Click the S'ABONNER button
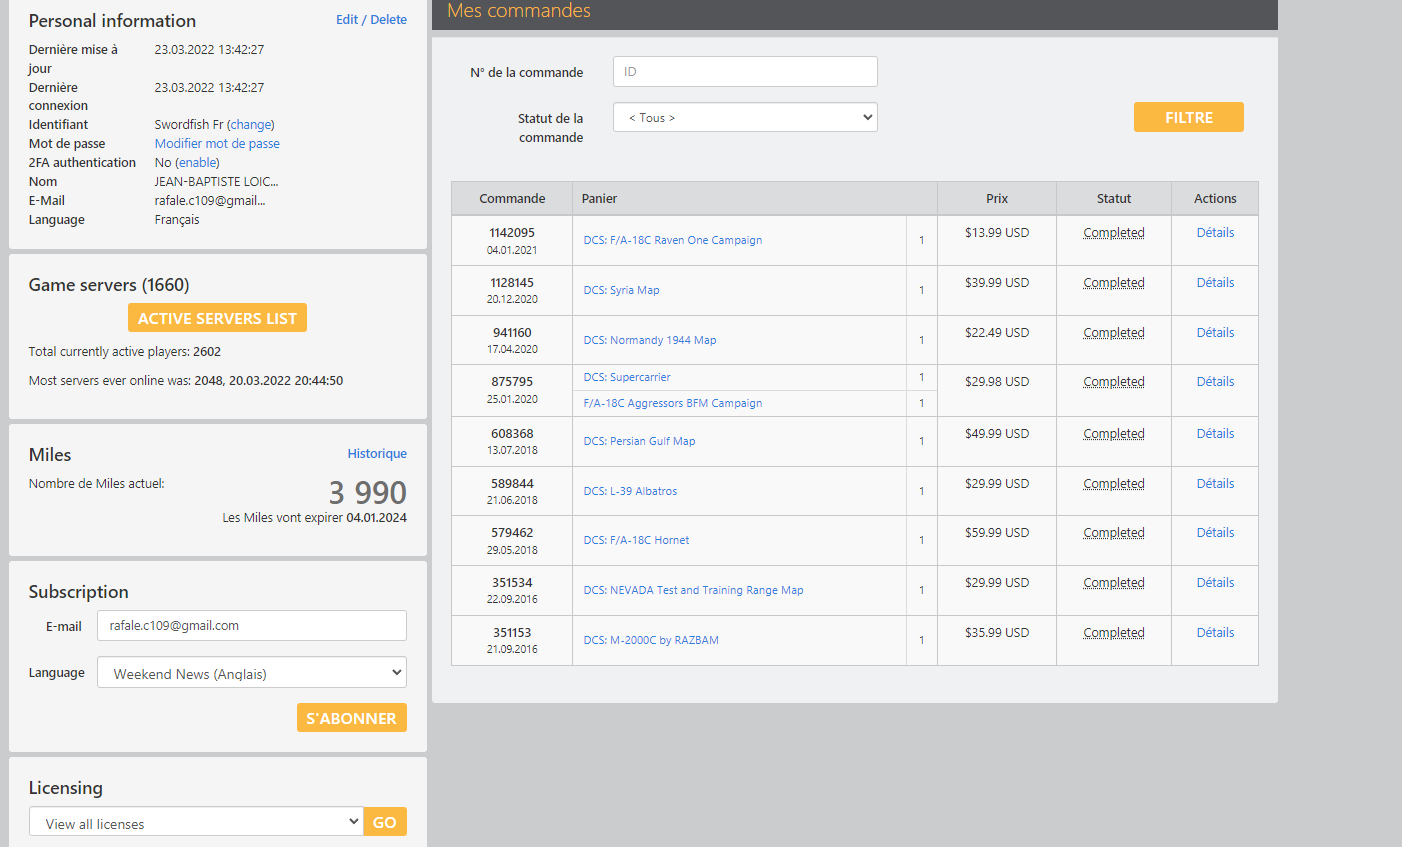This screenshot has height=847, width=1402. pyautogui.click(x=352, y=718)
